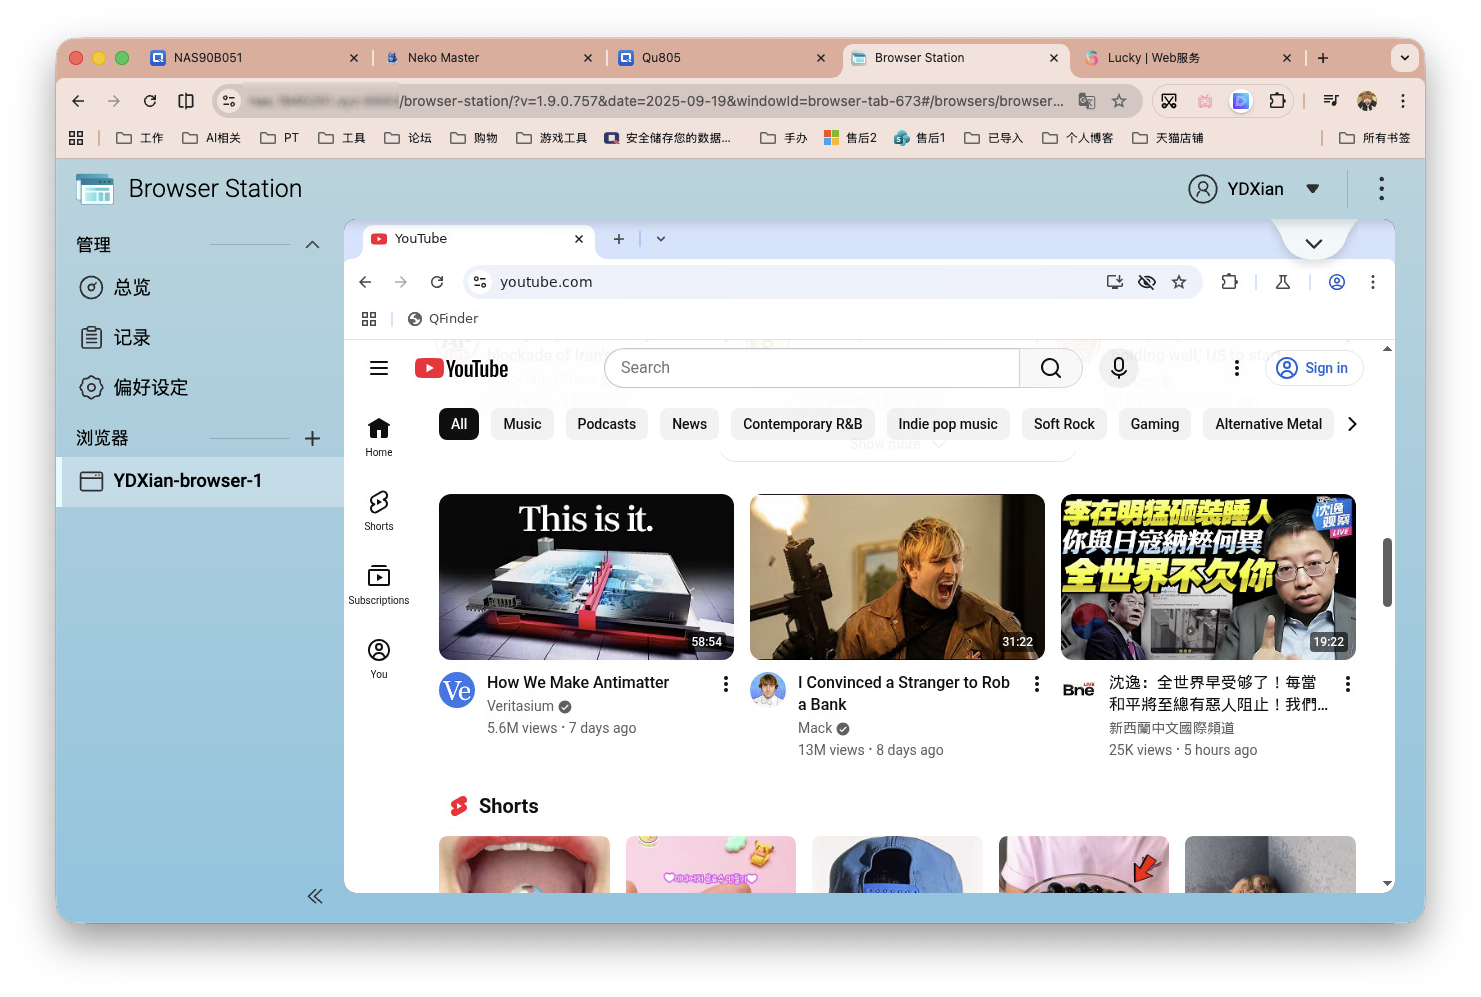Toggle the crossed-eye privacy icon in address bar

[x=1147, y=282]
